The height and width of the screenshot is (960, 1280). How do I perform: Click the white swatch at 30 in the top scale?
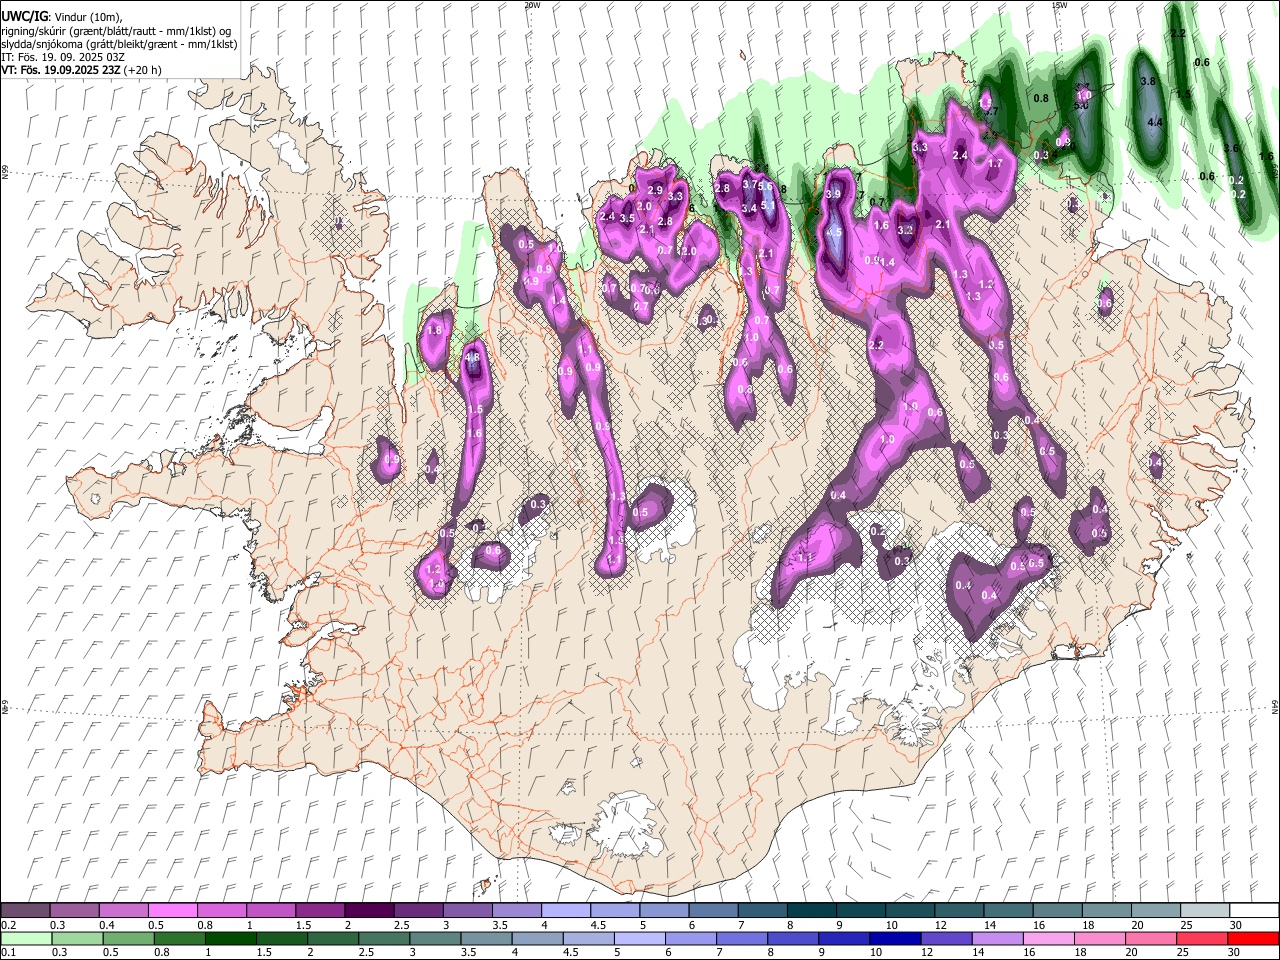[1253, 911]
